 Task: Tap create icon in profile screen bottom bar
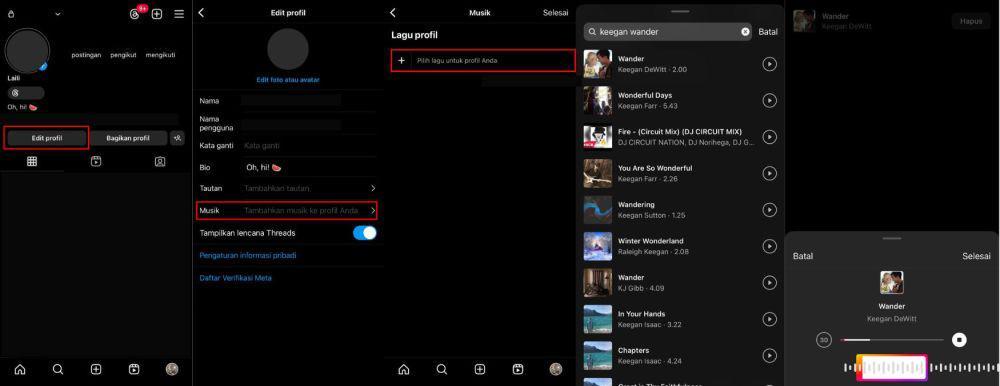(96, 369)
